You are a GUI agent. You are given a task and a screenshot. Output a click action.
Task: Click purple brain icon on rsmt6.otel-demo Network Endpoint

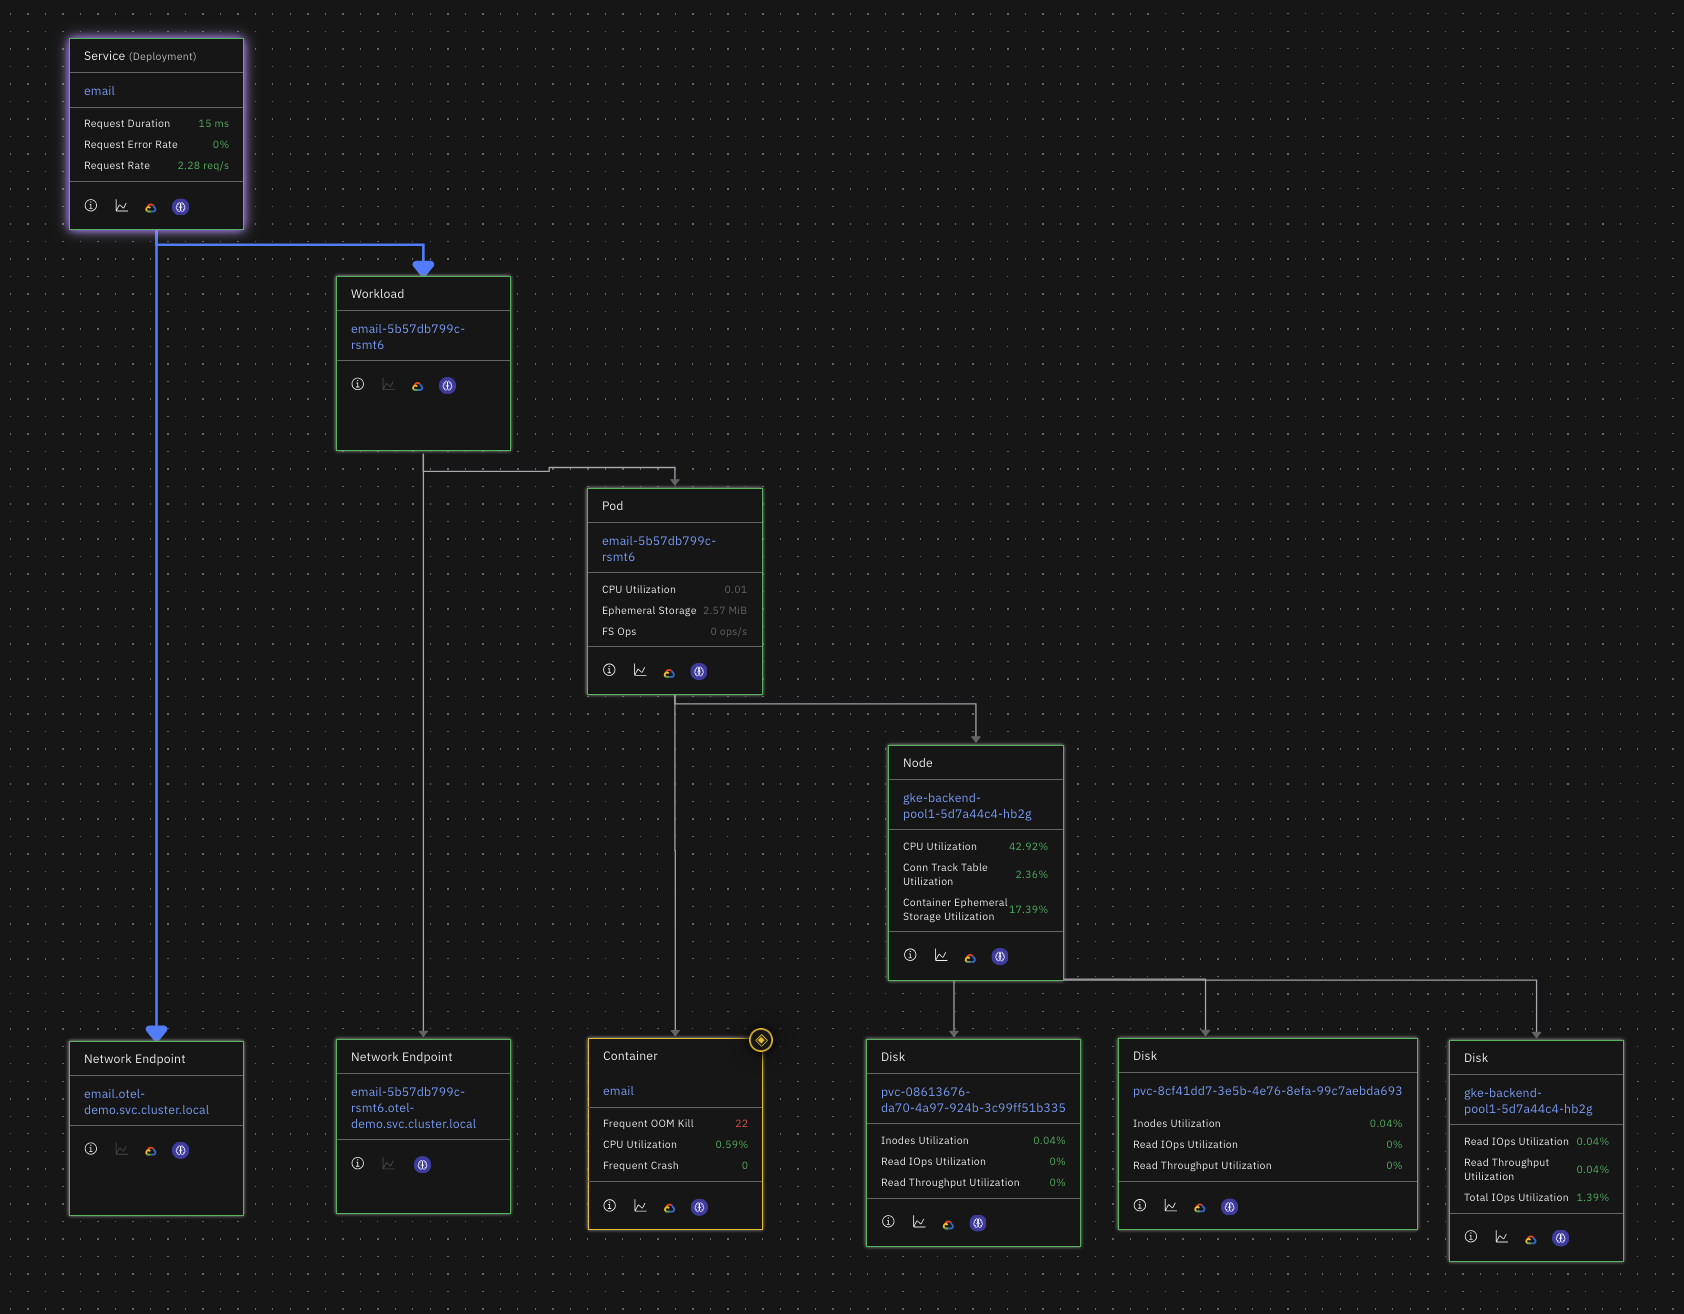tap(423, 1165)
